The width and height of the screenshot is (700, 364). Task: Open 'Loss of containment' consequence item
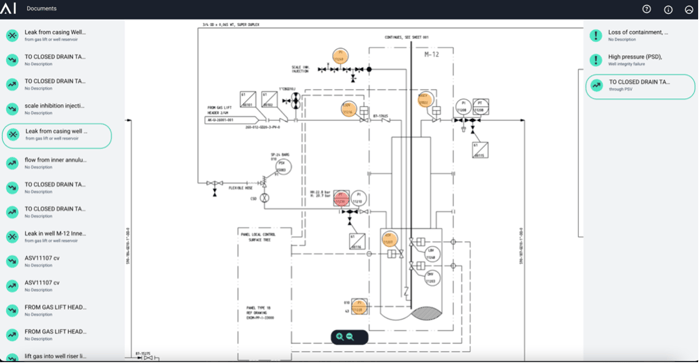640,35
